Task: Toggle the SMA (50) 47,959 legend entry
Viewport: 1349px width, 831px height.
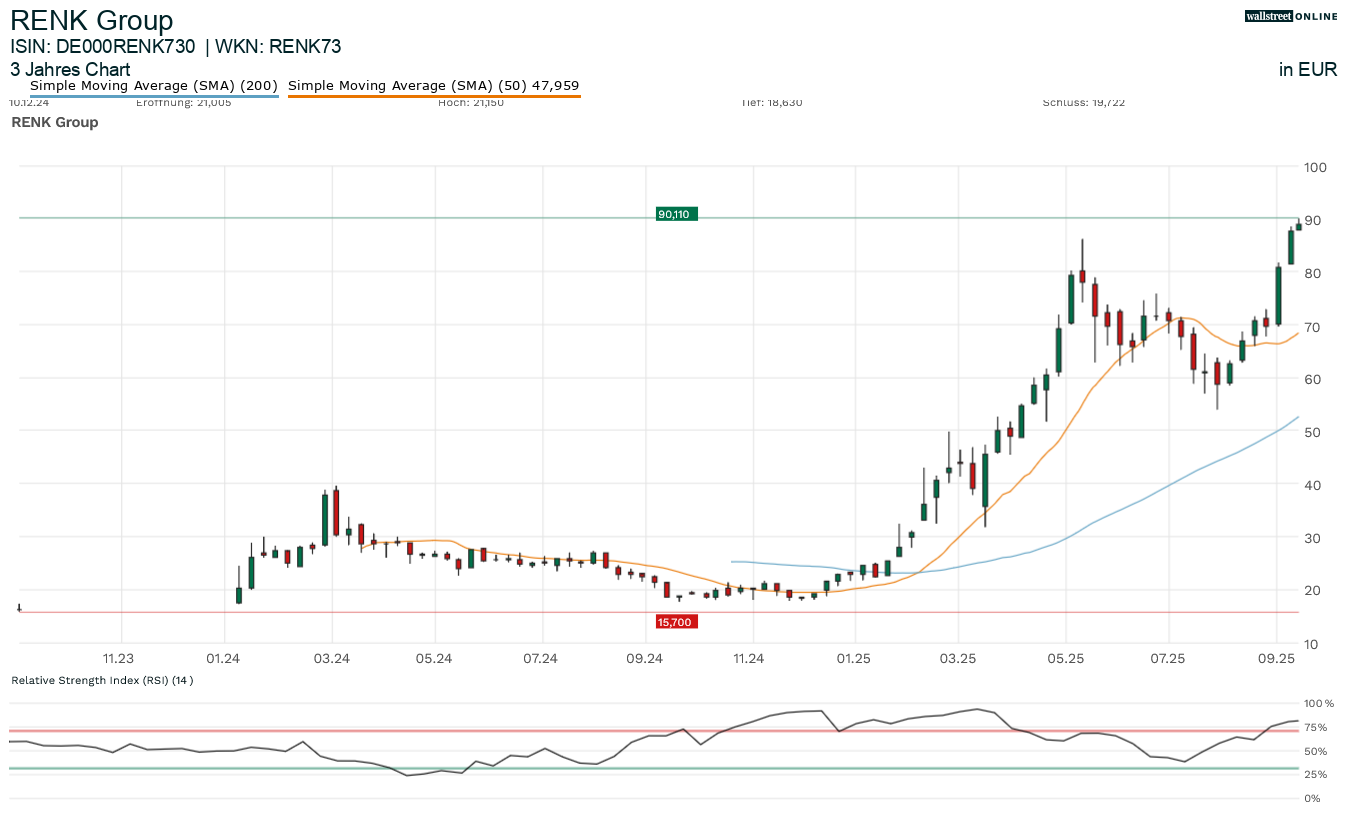Action: tap(433, 86)
